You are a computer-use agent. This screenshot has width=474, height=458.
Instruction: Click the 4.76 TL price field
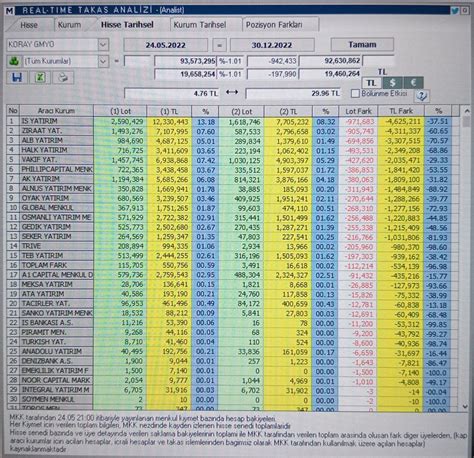(x=171, y=94)
